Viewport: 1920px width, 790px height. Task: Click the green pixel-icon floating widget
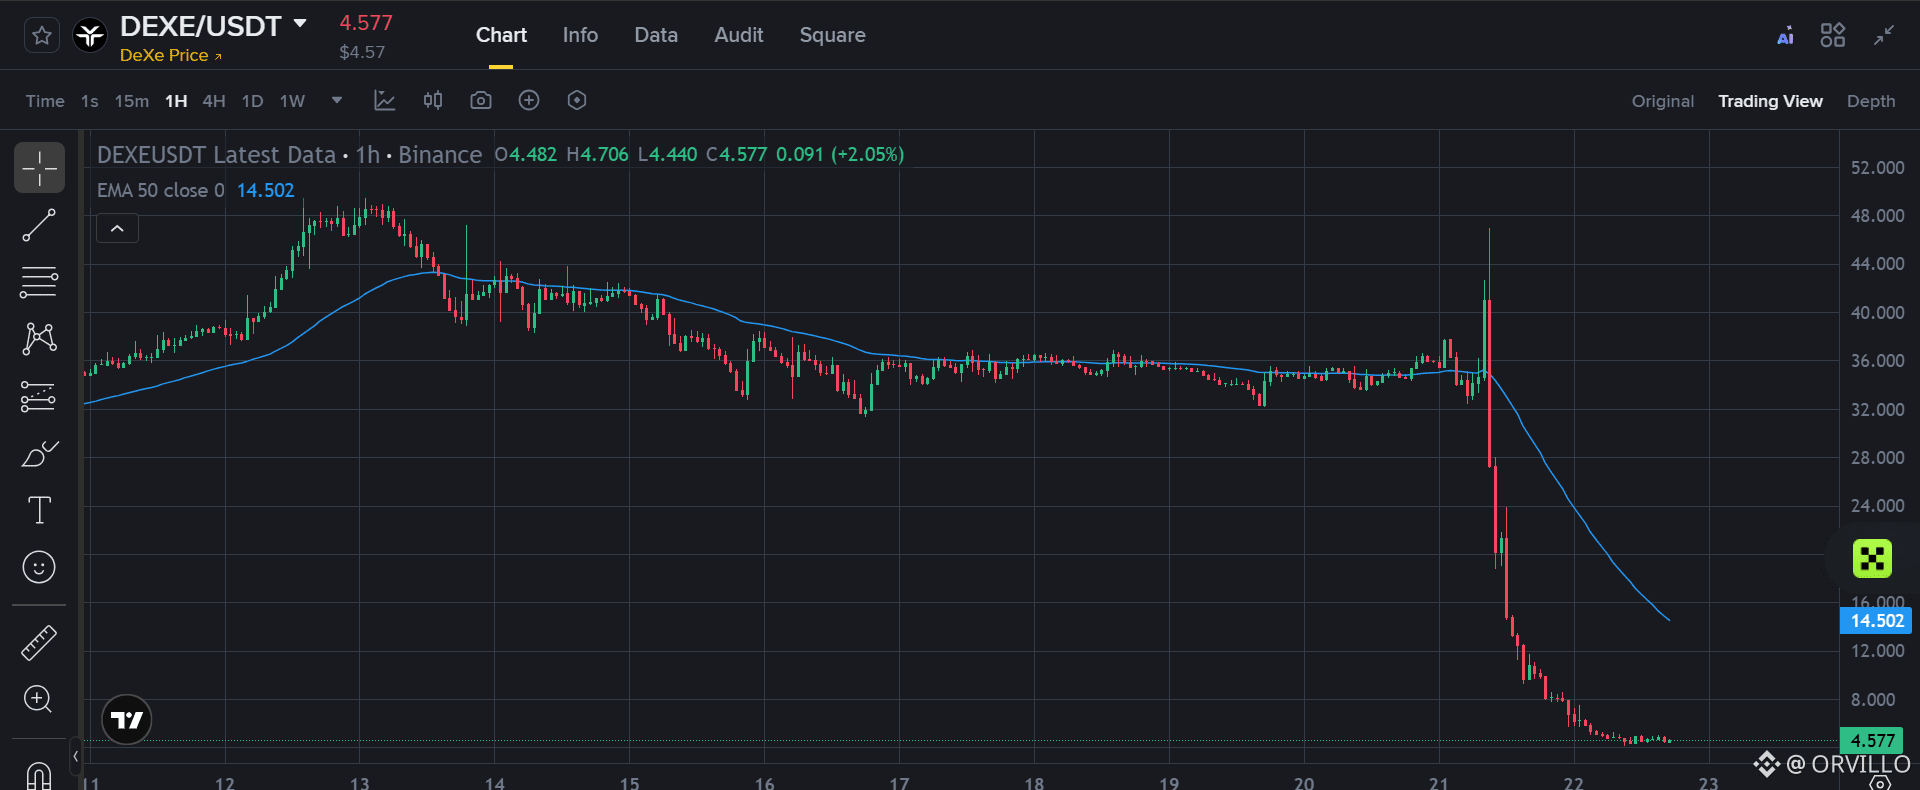(1872, 558)
